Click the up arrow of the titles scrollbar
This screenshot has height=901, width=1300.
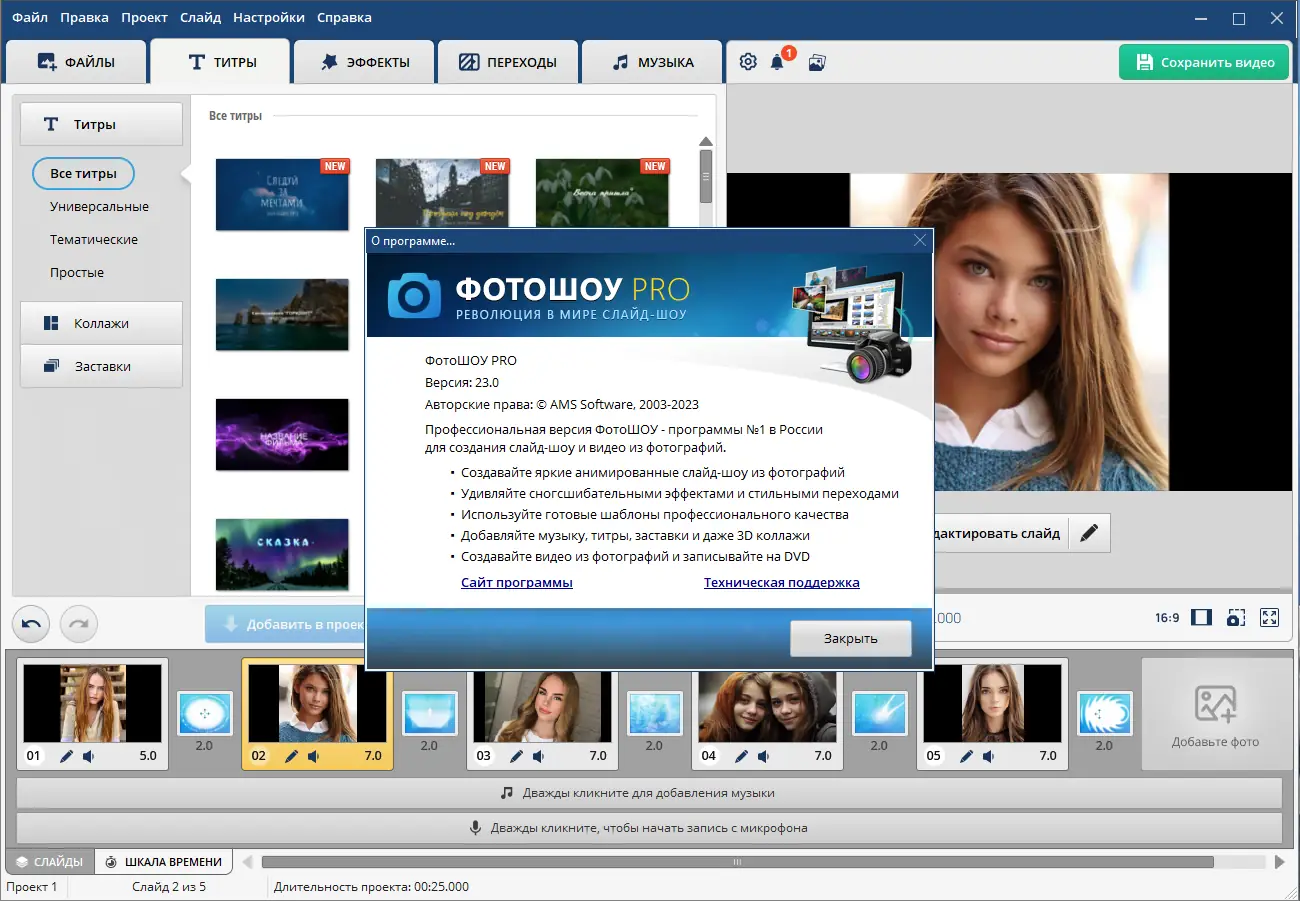(x=706, y=141)
